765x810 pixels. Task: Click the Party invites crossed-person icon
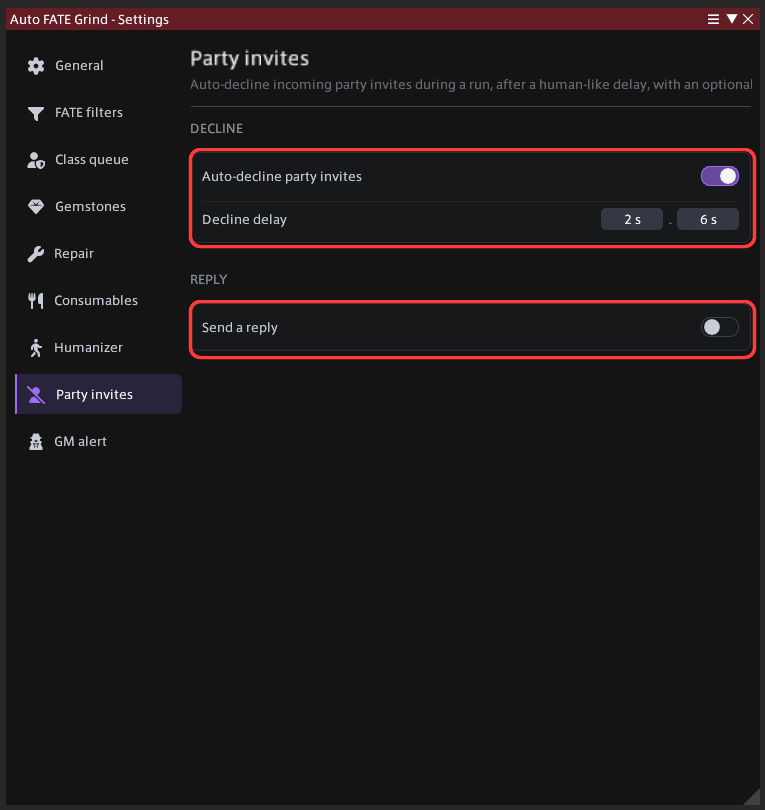pos(36,395)
